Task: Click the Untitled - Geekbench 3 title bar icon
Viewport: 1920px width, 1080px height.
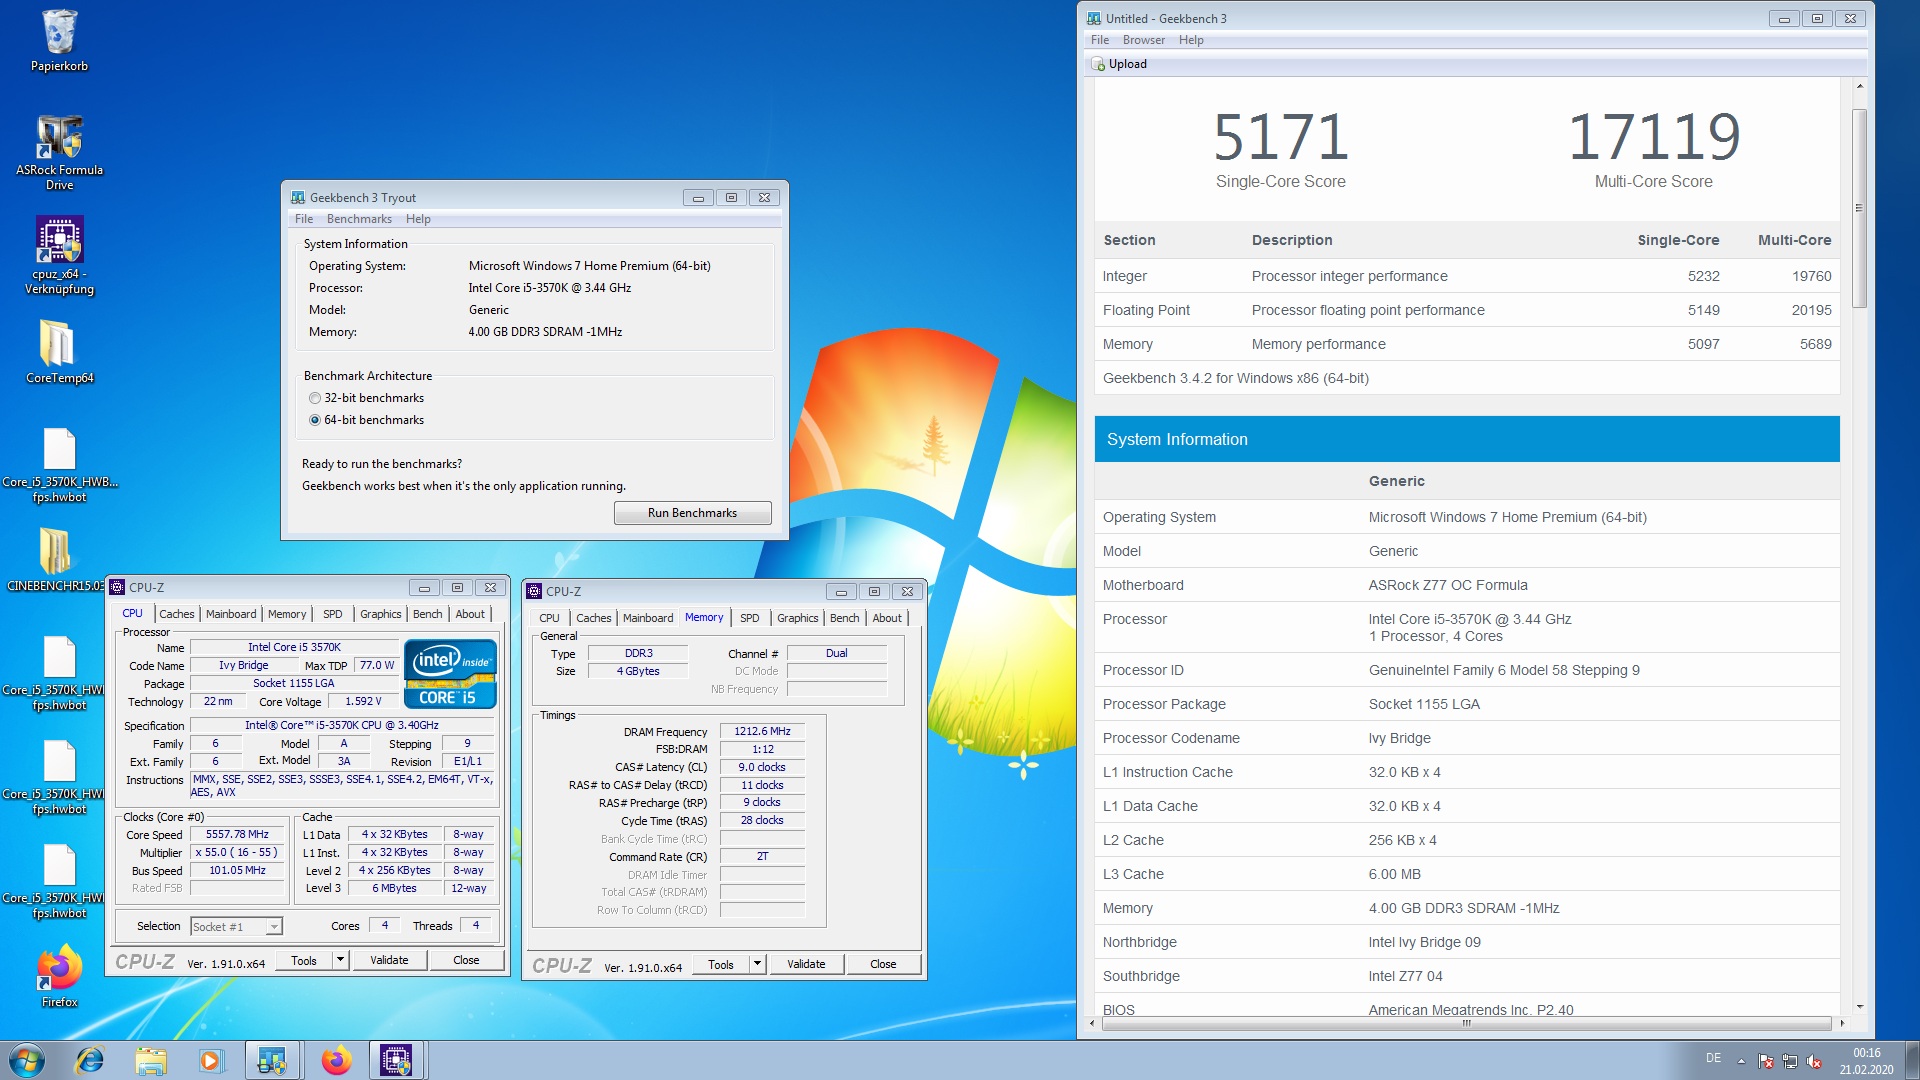Action: [x=1094, y=18]
